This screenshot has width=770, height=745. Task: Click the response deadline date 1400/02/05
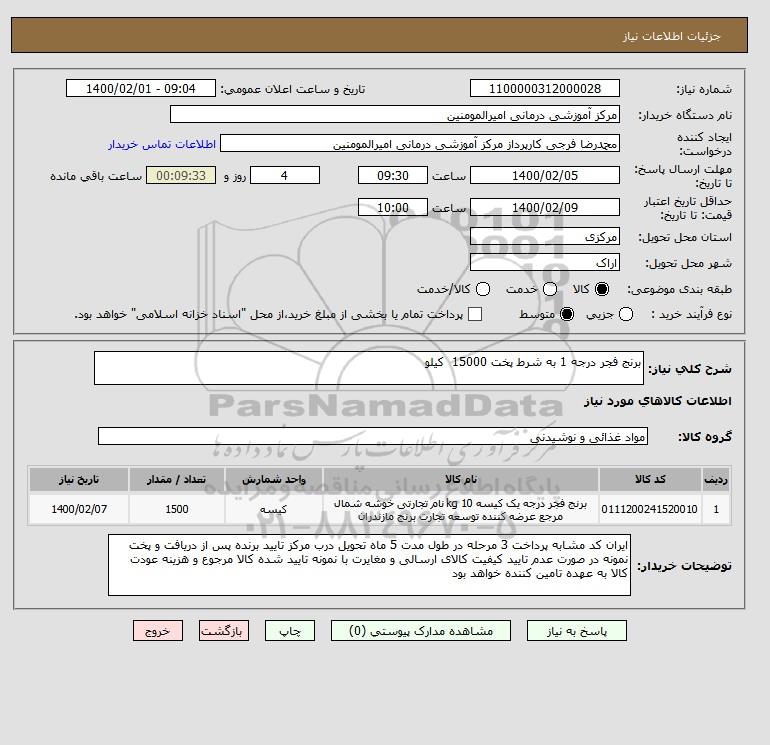545,175
